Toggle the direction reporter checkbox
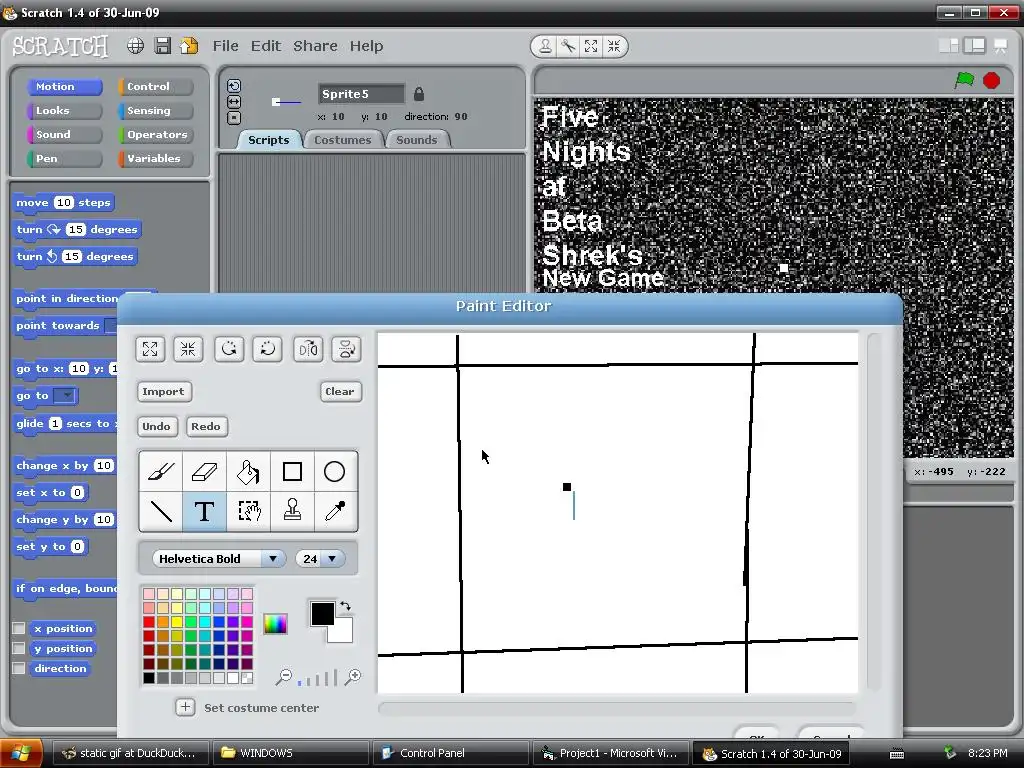1024x768 pixels. (19, 669)
